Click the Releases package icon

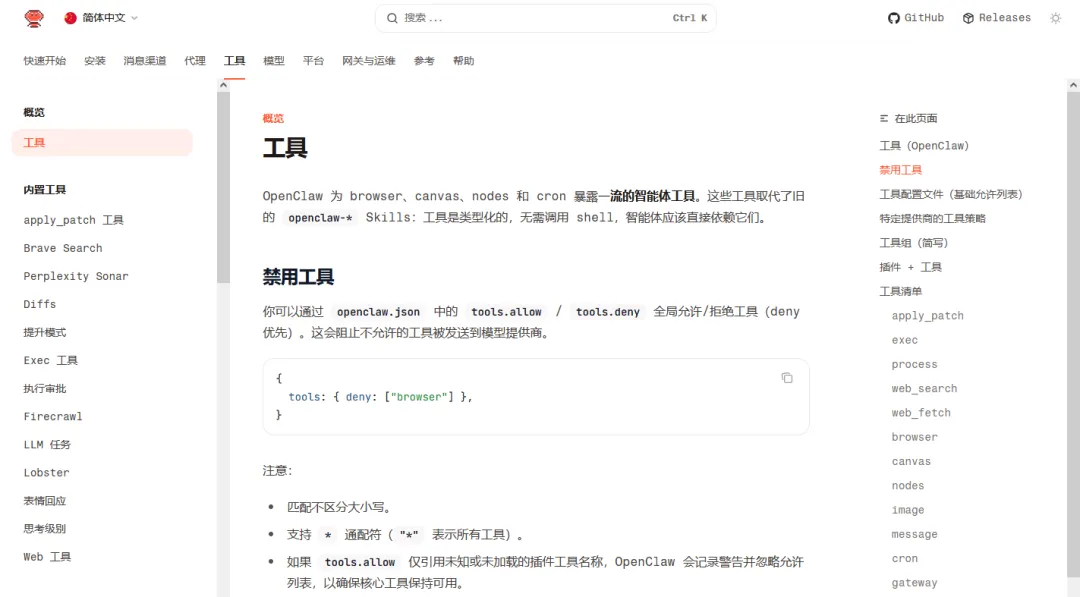click(968, 18)
